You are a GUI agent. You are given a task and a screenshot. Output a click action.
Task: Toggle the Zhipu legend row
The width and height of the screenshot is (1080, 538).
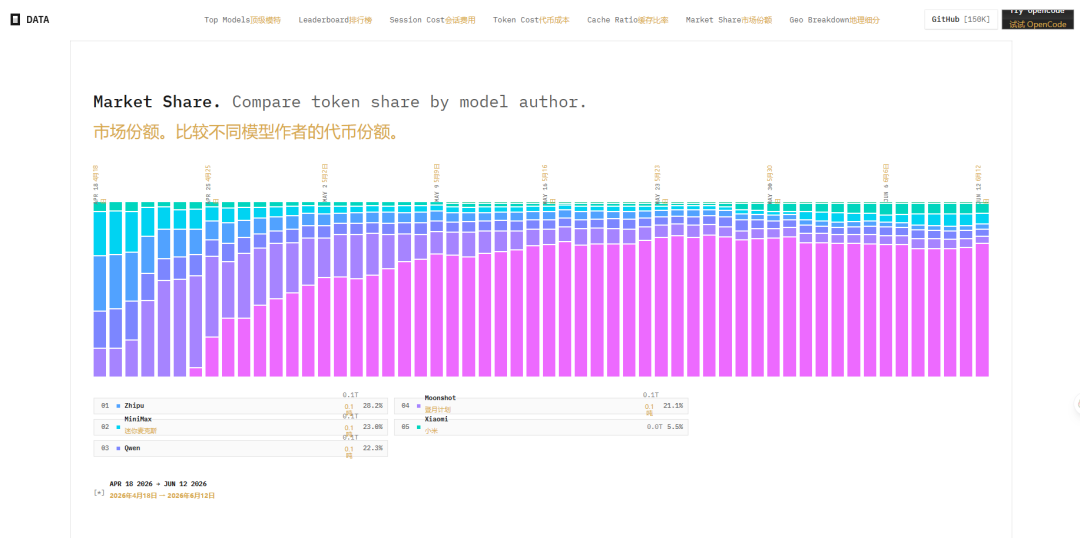coord(240,406)
